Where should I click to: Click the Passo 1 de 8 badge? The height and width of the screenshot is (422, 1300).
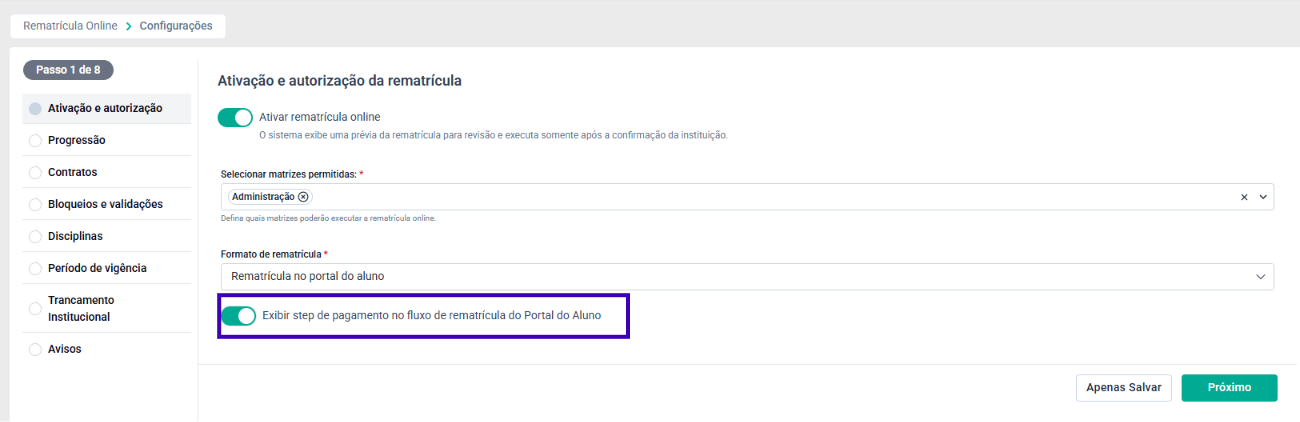click(68, 70)
